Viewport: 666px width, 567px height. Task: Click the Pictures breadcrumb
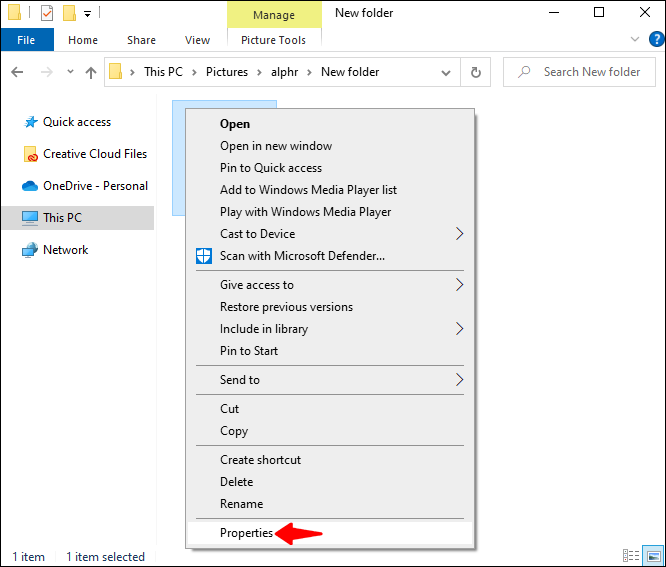click(227, 72)
